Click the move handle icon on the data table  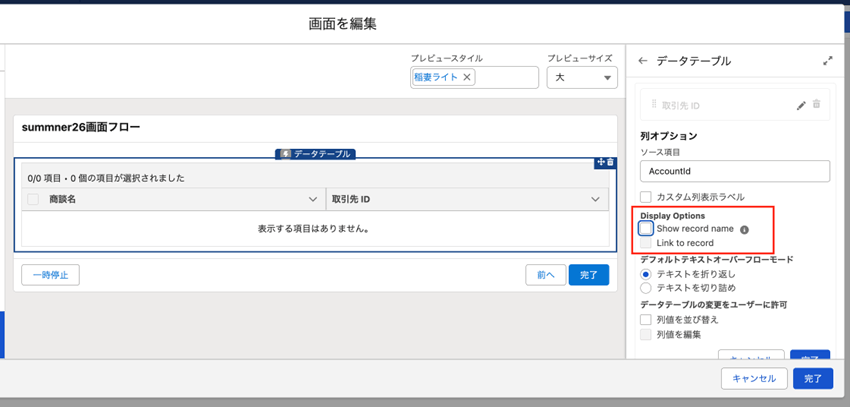(601, 162)
